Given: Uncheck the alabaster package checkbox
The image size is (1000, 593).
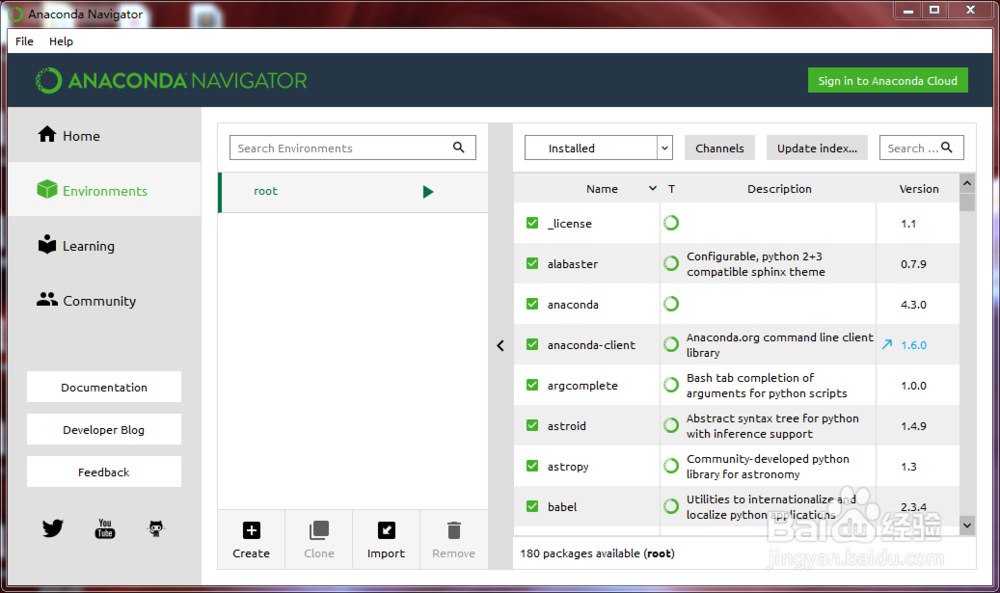Looking at the screenshot, I should click(532, 263).
